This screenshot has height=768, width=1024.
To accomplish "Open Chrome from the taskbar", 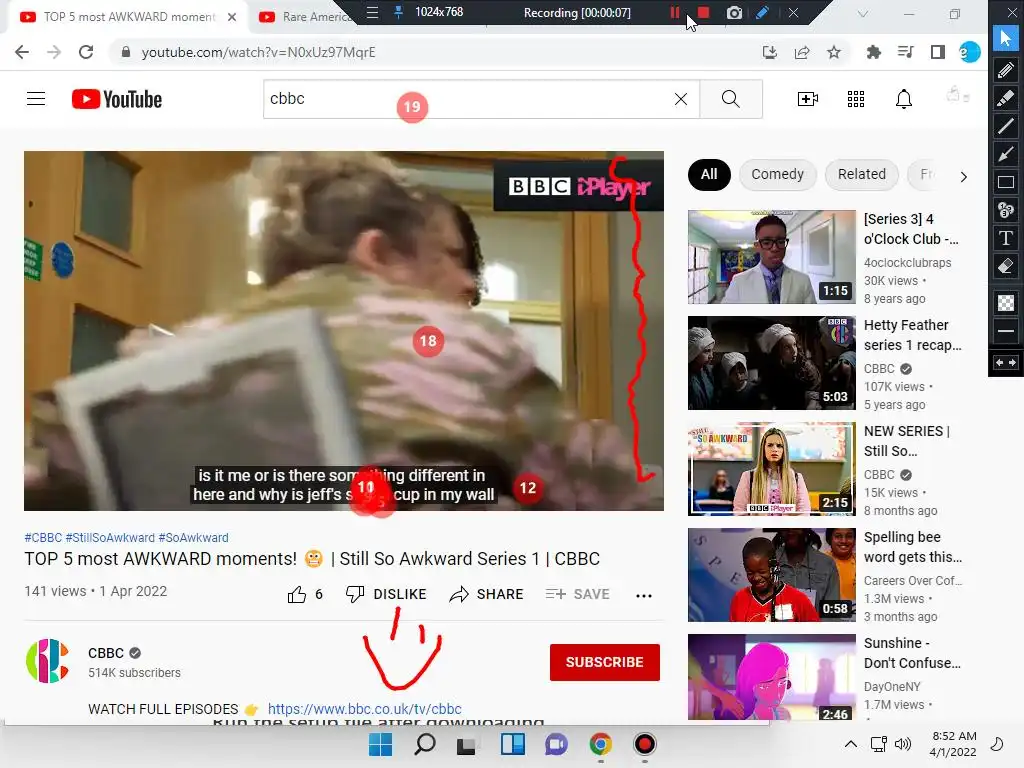I will tap(600, 744).
